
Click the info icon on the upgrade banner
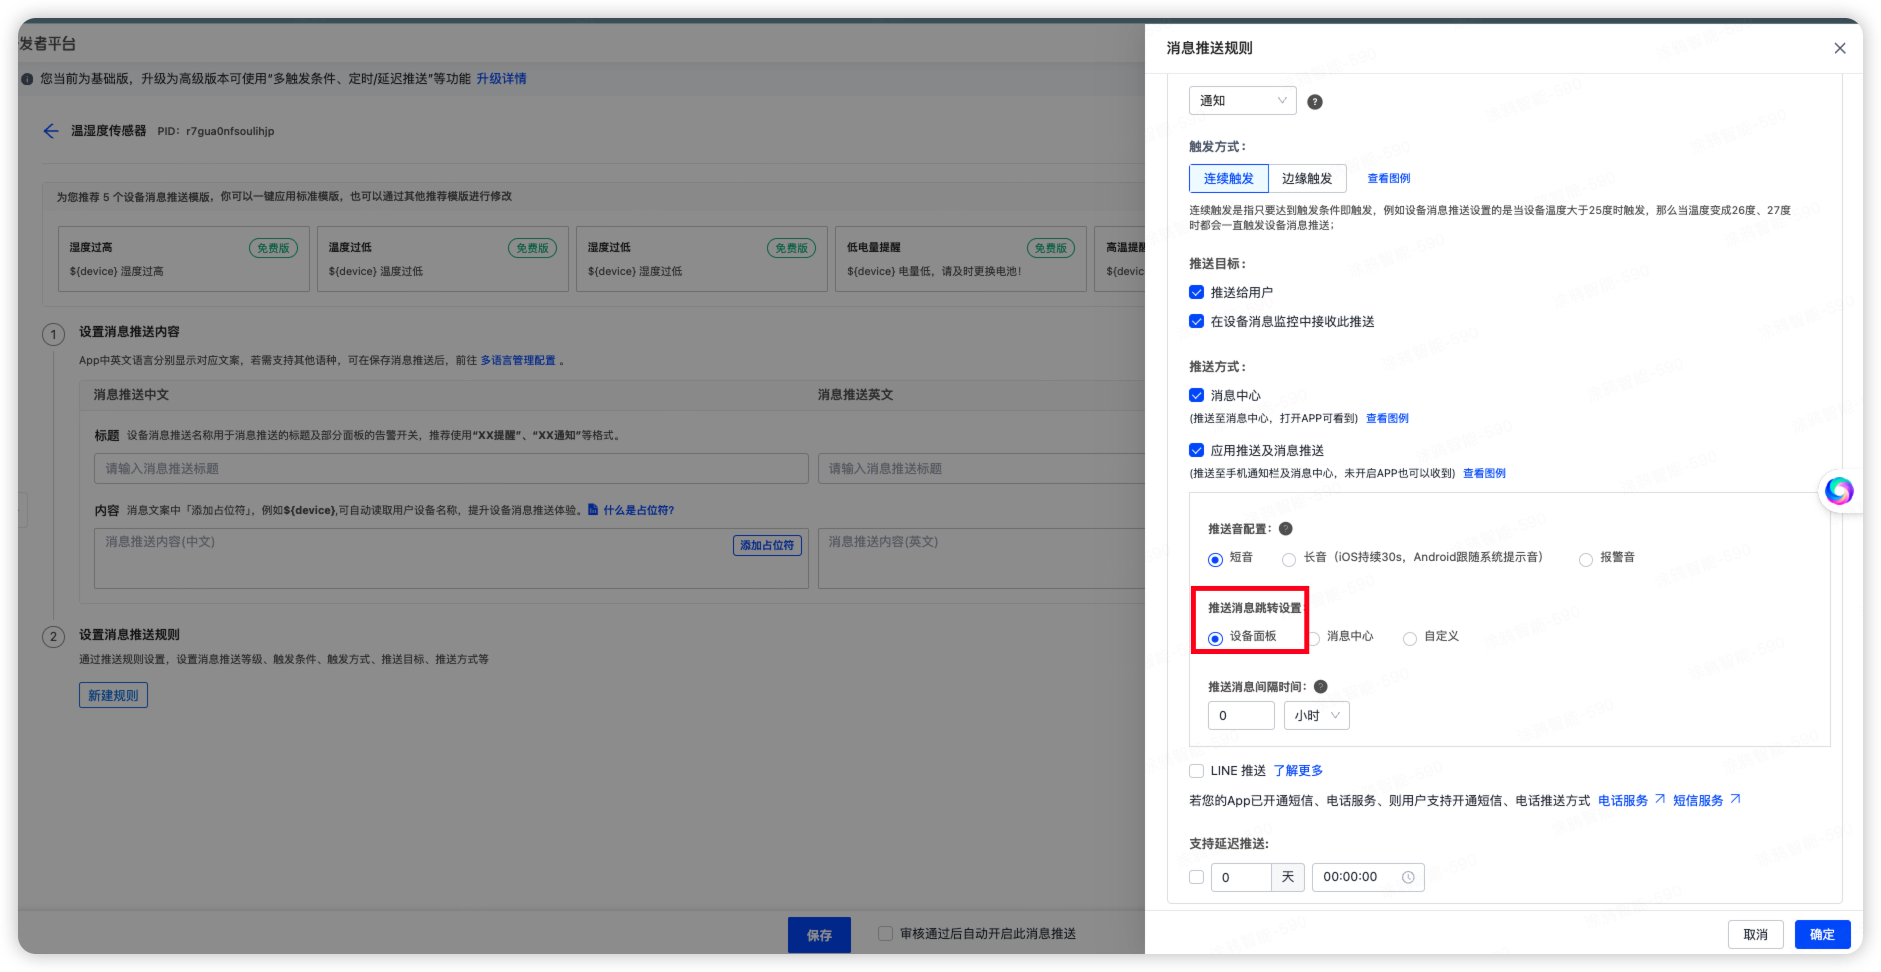coord(27,78)
